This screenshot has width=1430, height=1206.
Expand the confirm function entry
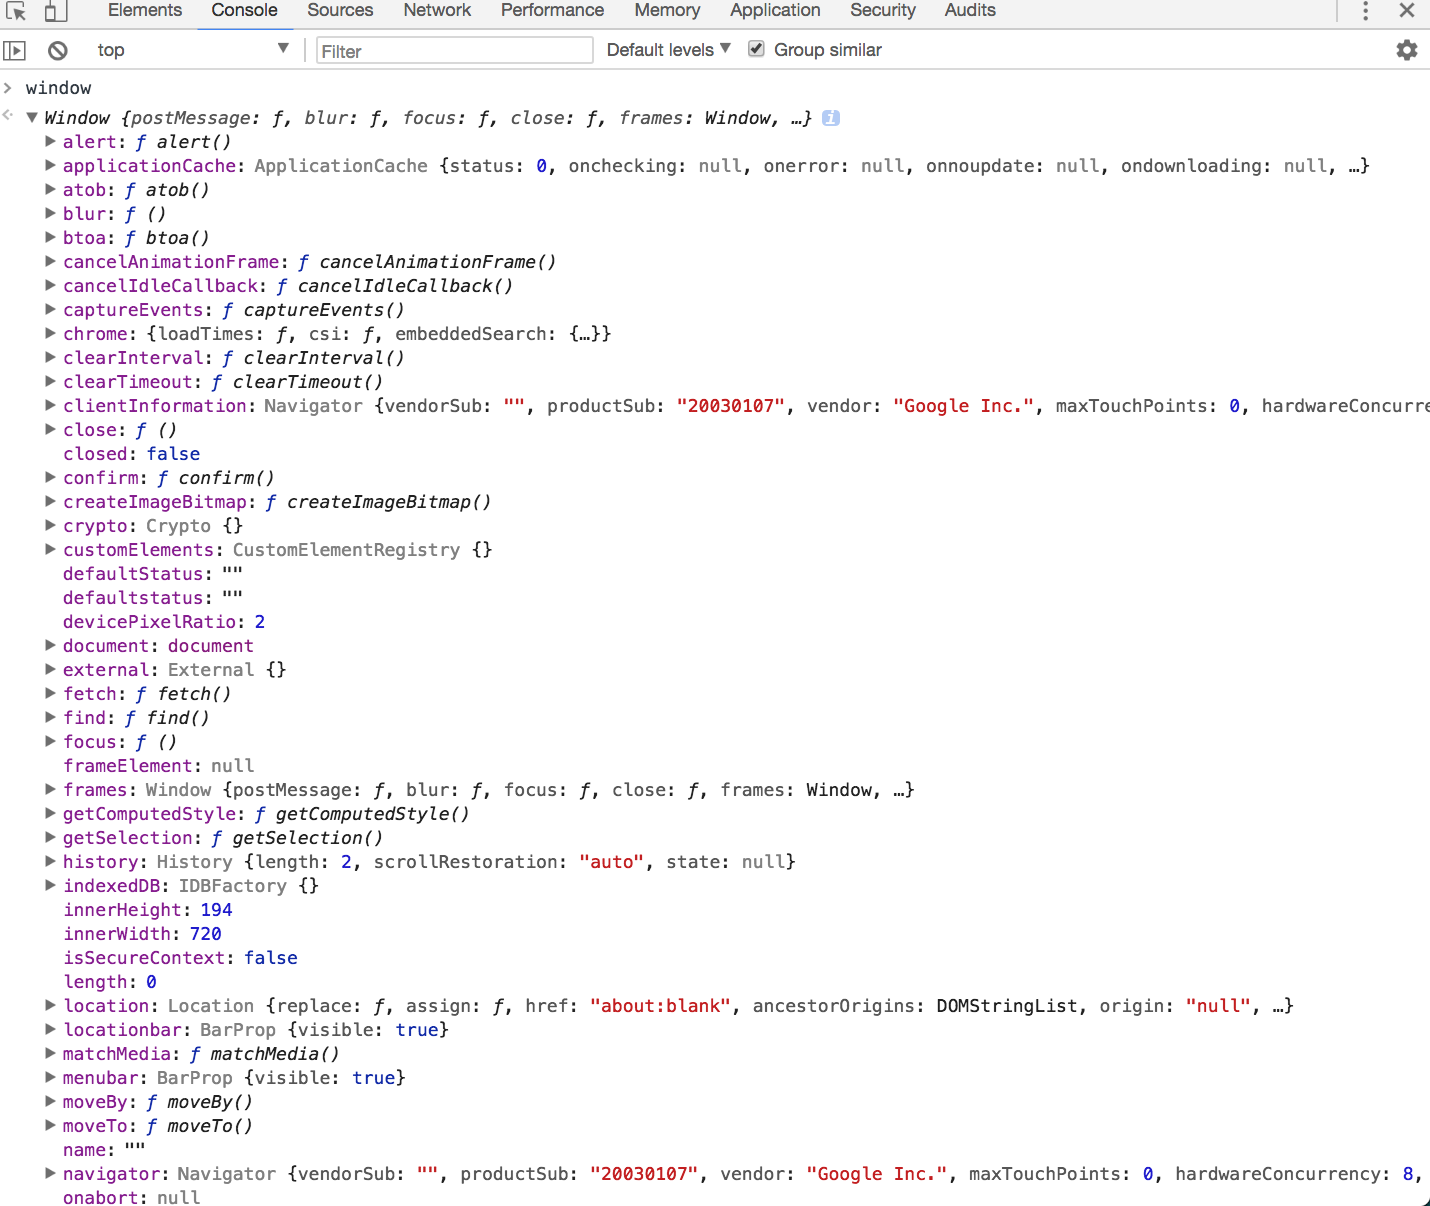tap(50, 478)
